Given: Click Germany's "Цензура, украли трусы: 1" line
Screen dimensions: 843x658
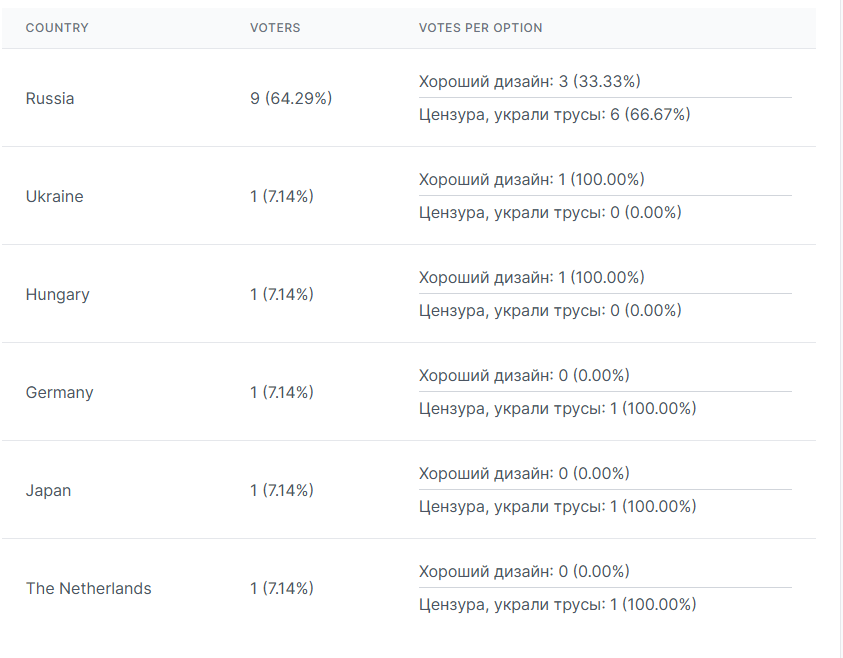Looking at the screenshot, I should (x=557, y=409).
